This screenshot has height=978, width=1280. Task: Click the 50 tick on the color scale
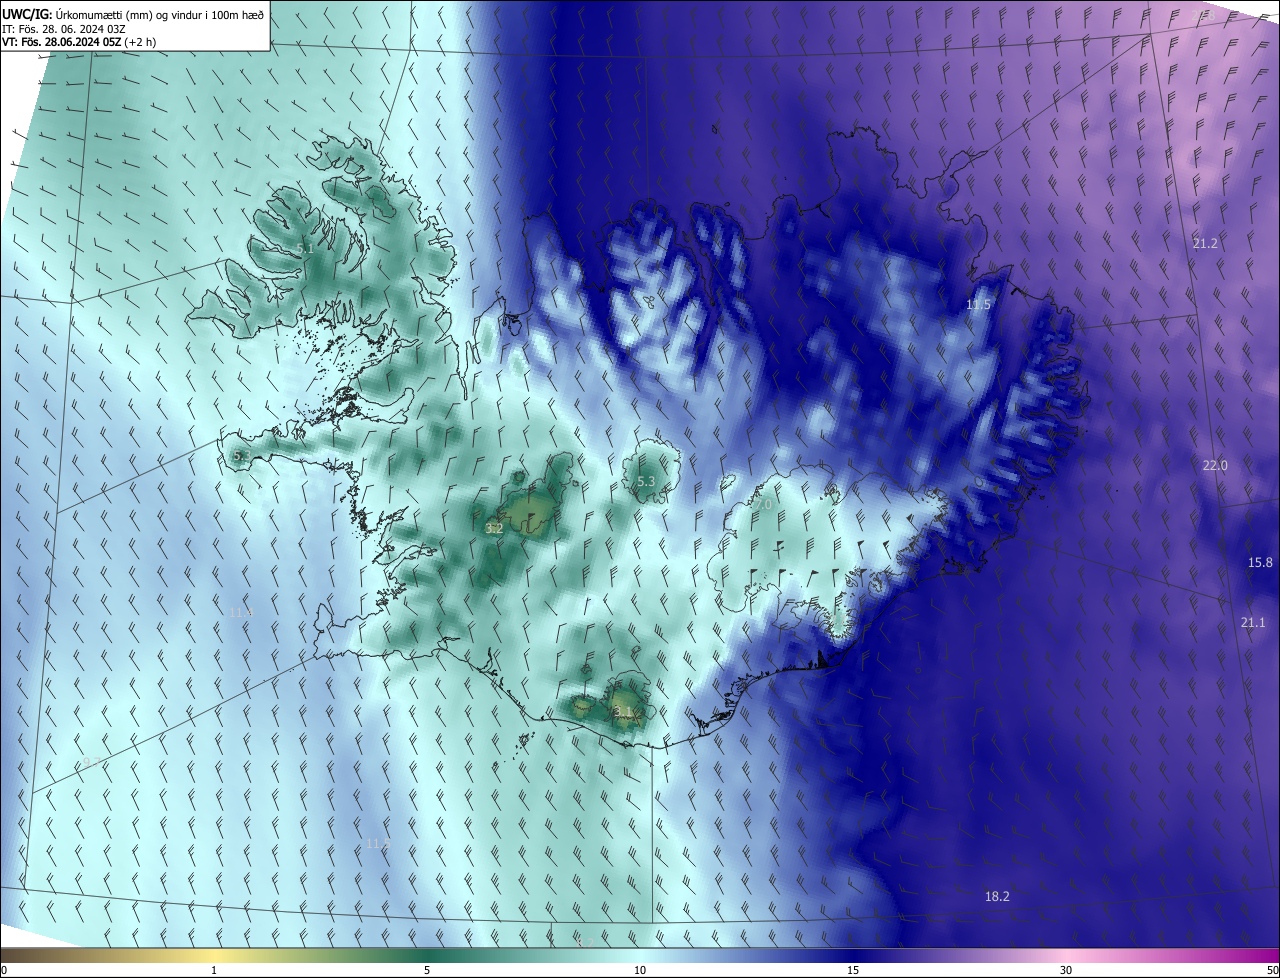[x=1272, y=970]
